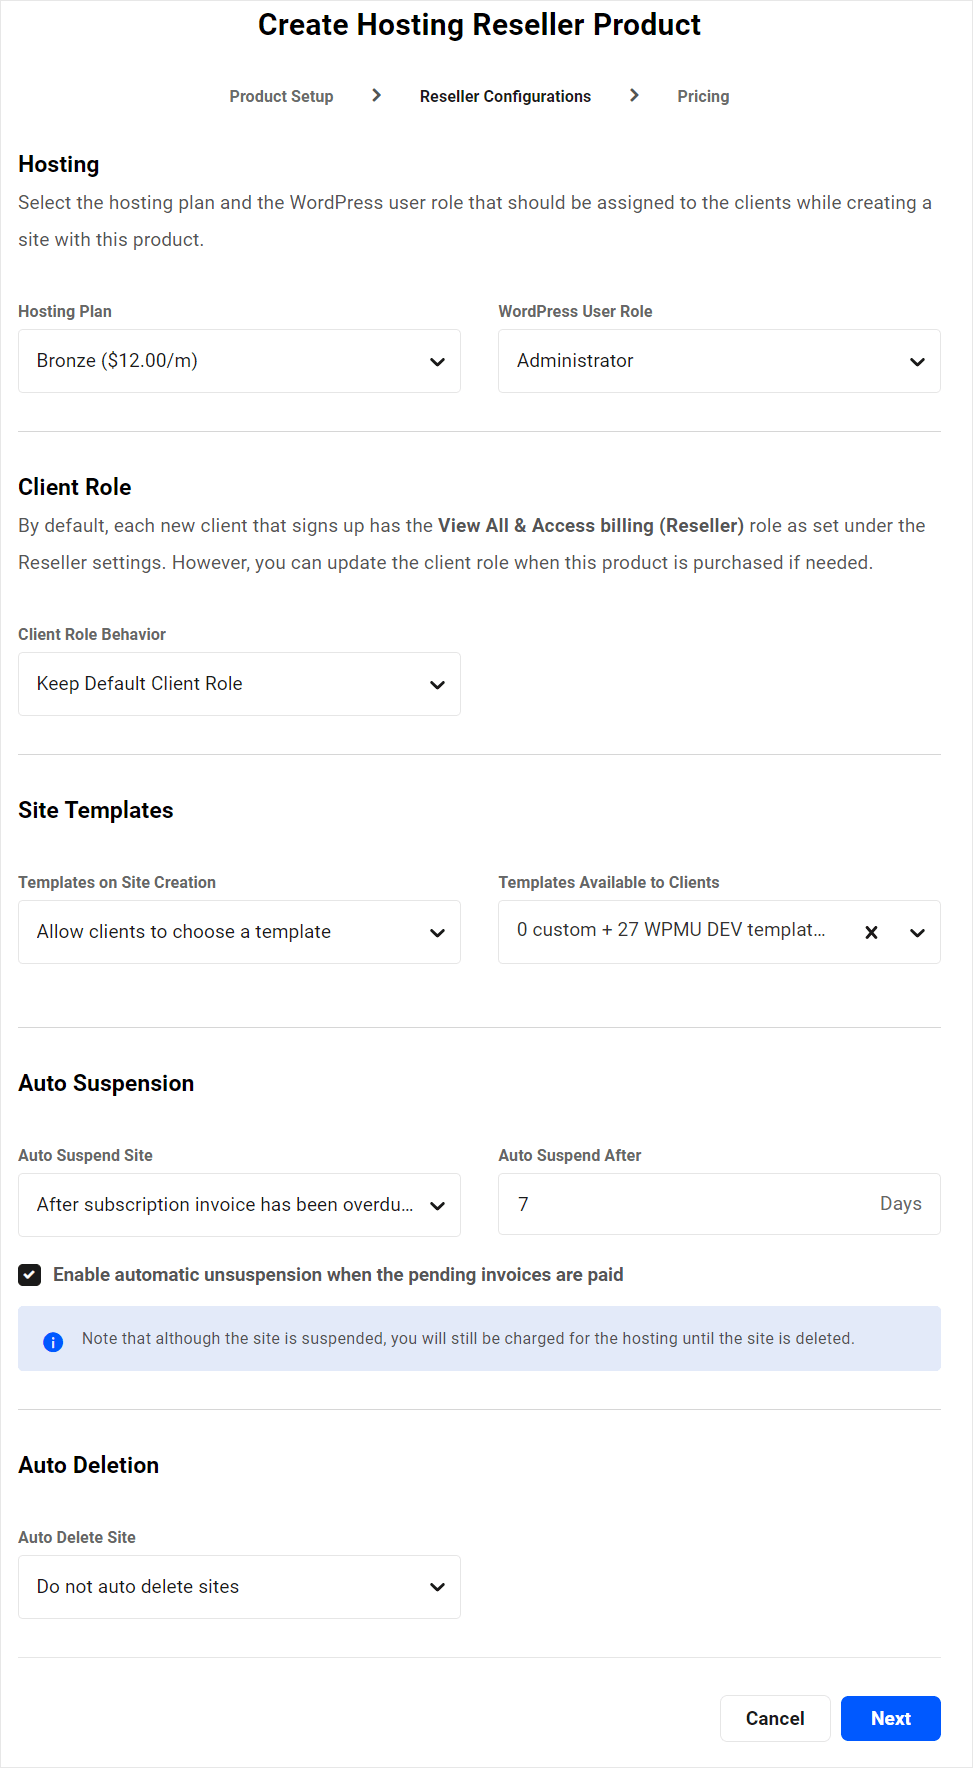Image resolution: width=973 pixels, height=1768 pixels.
Task: Open the Templates on Site Creation dropdown
Action: (239, 932)
